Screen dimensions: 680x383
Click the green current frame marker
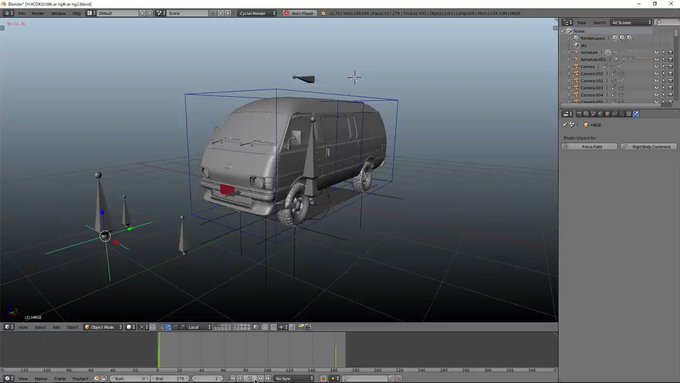(159, 350)
